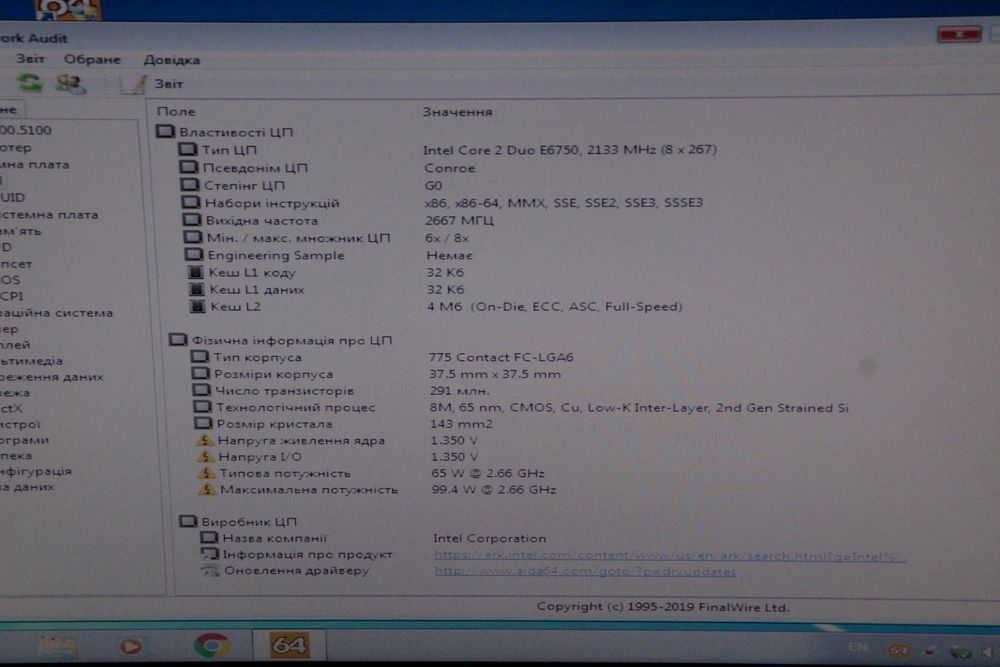The image size is (1000, 667).
Task: Select the 'x86, x86-64, MMX, SSE' instruction sets value
Action: point(564,203)
